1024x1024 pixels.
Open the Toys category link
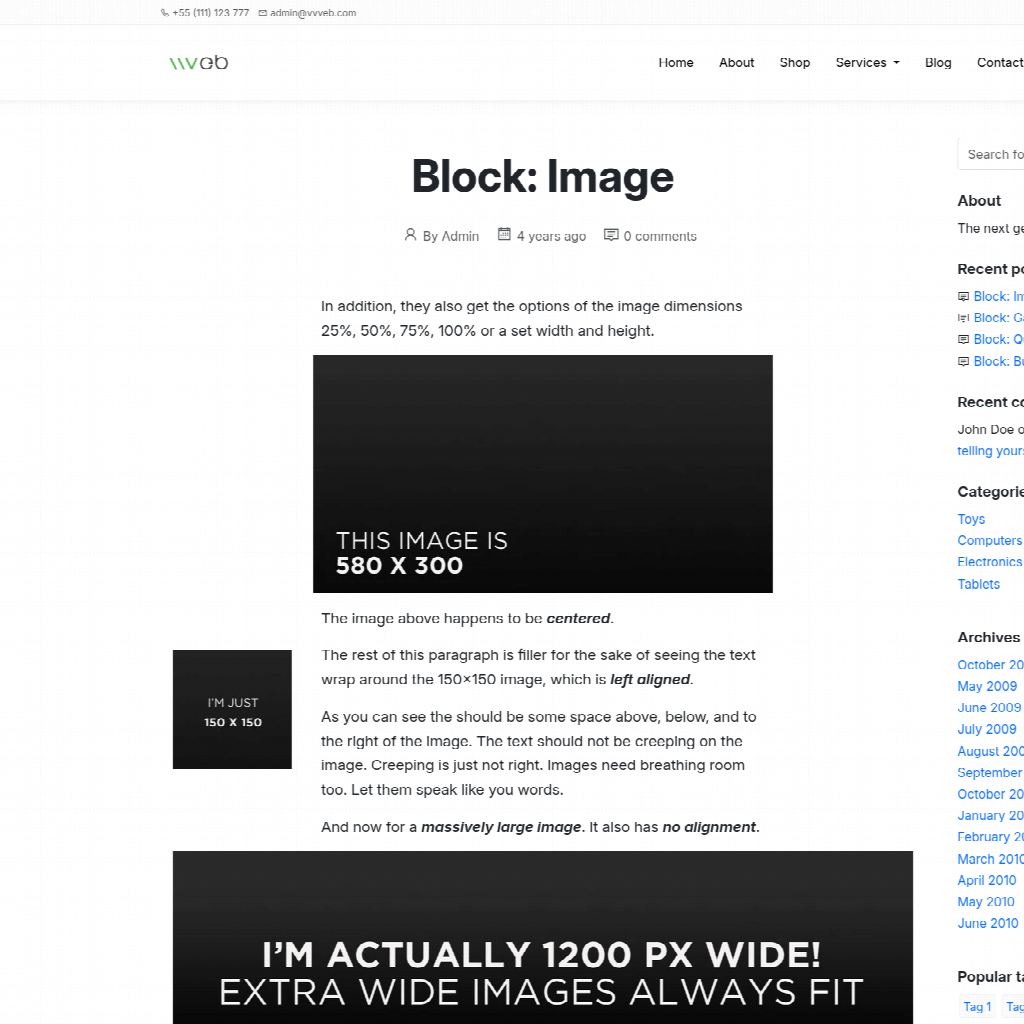[971, 519]
